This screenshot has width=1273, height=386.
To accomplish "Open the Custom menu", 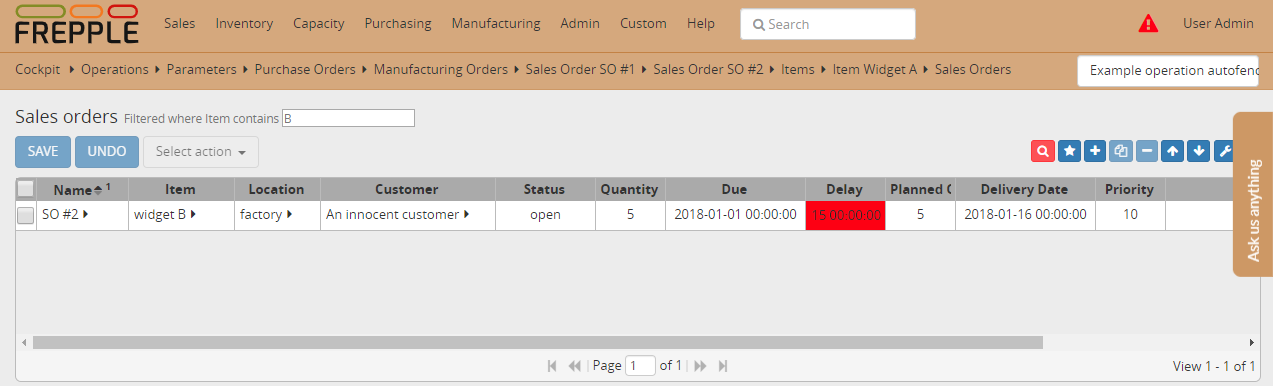I will [x=643, y=23].
